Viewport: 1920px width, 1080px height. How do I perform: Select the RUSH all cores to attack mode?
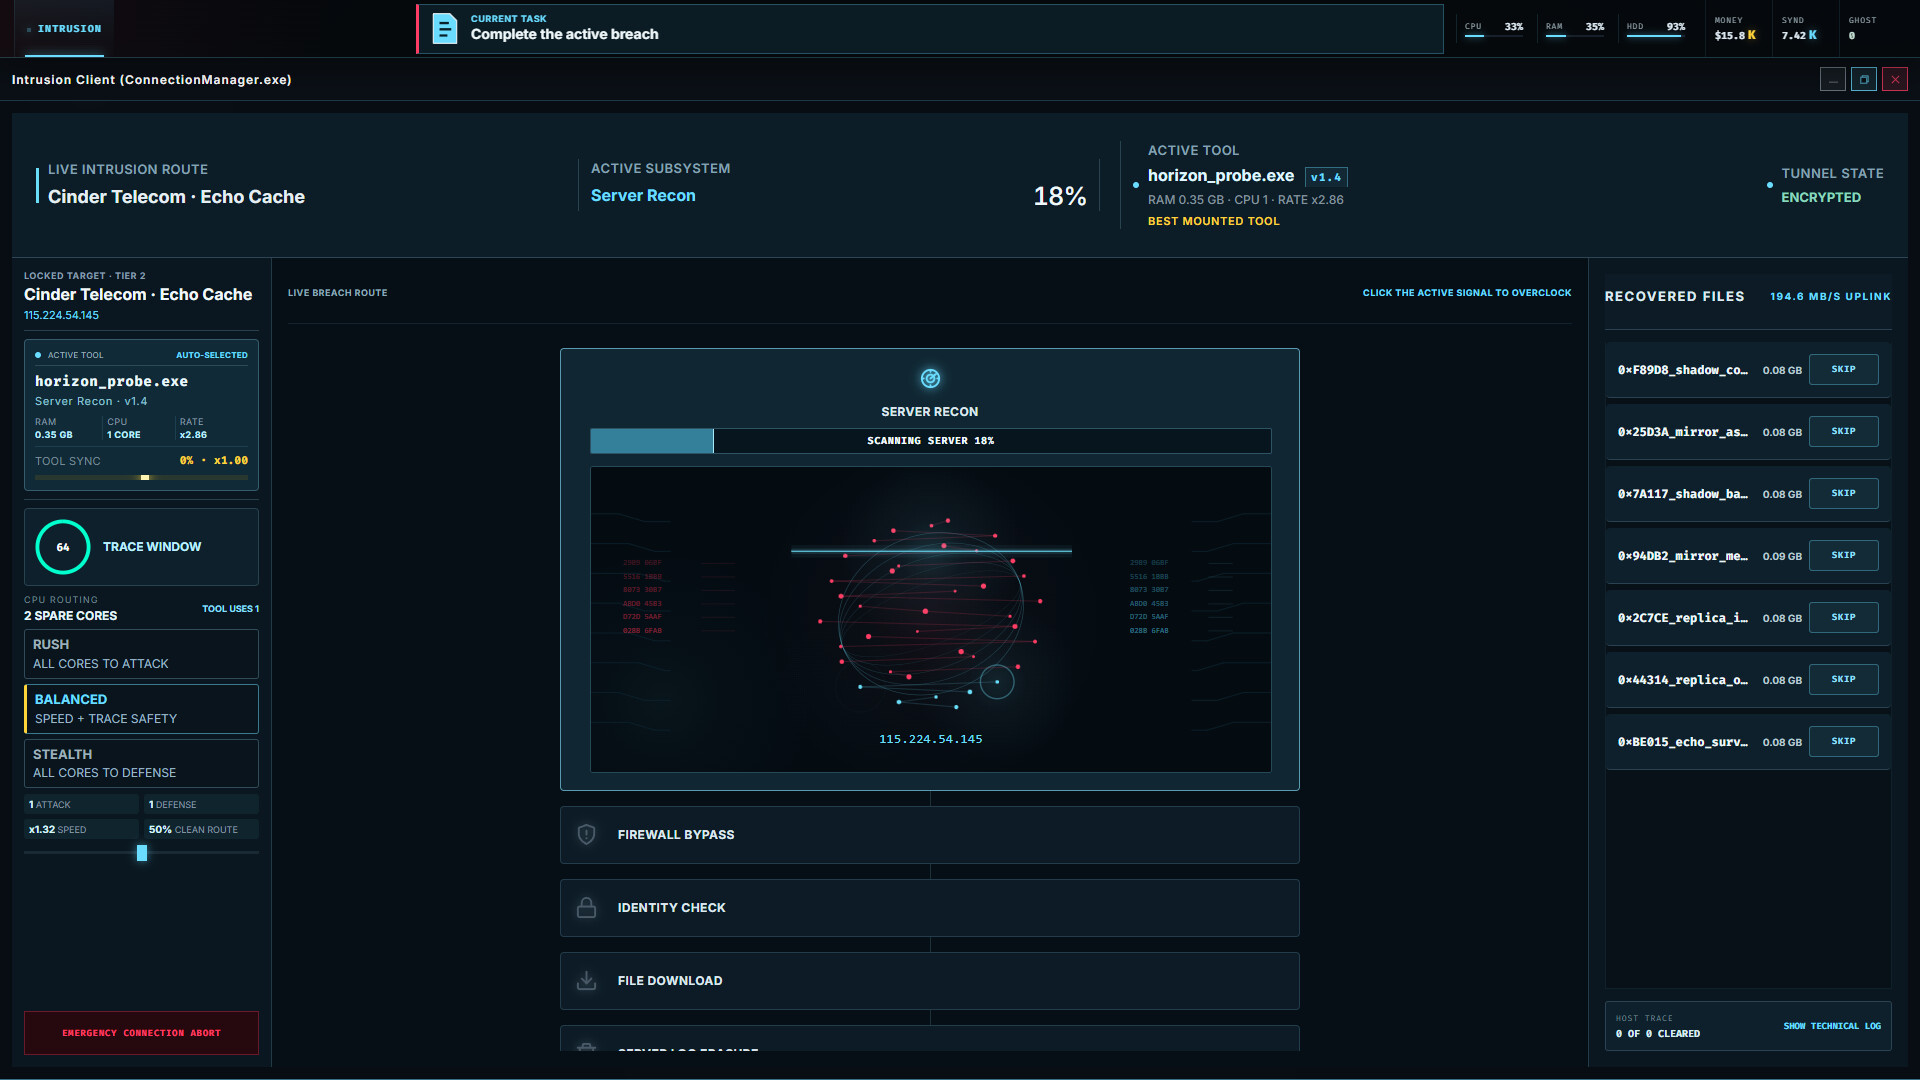(141, 654)
